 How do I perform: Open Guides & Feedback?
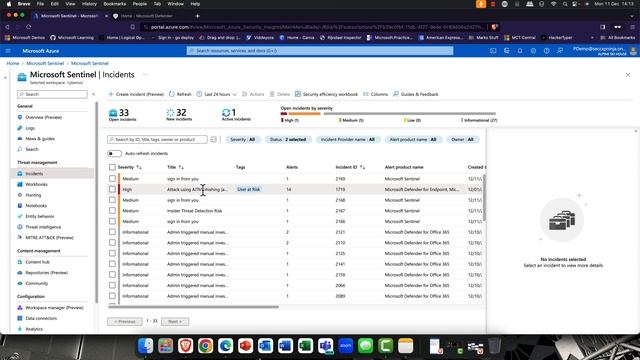[x=416, y=94]
